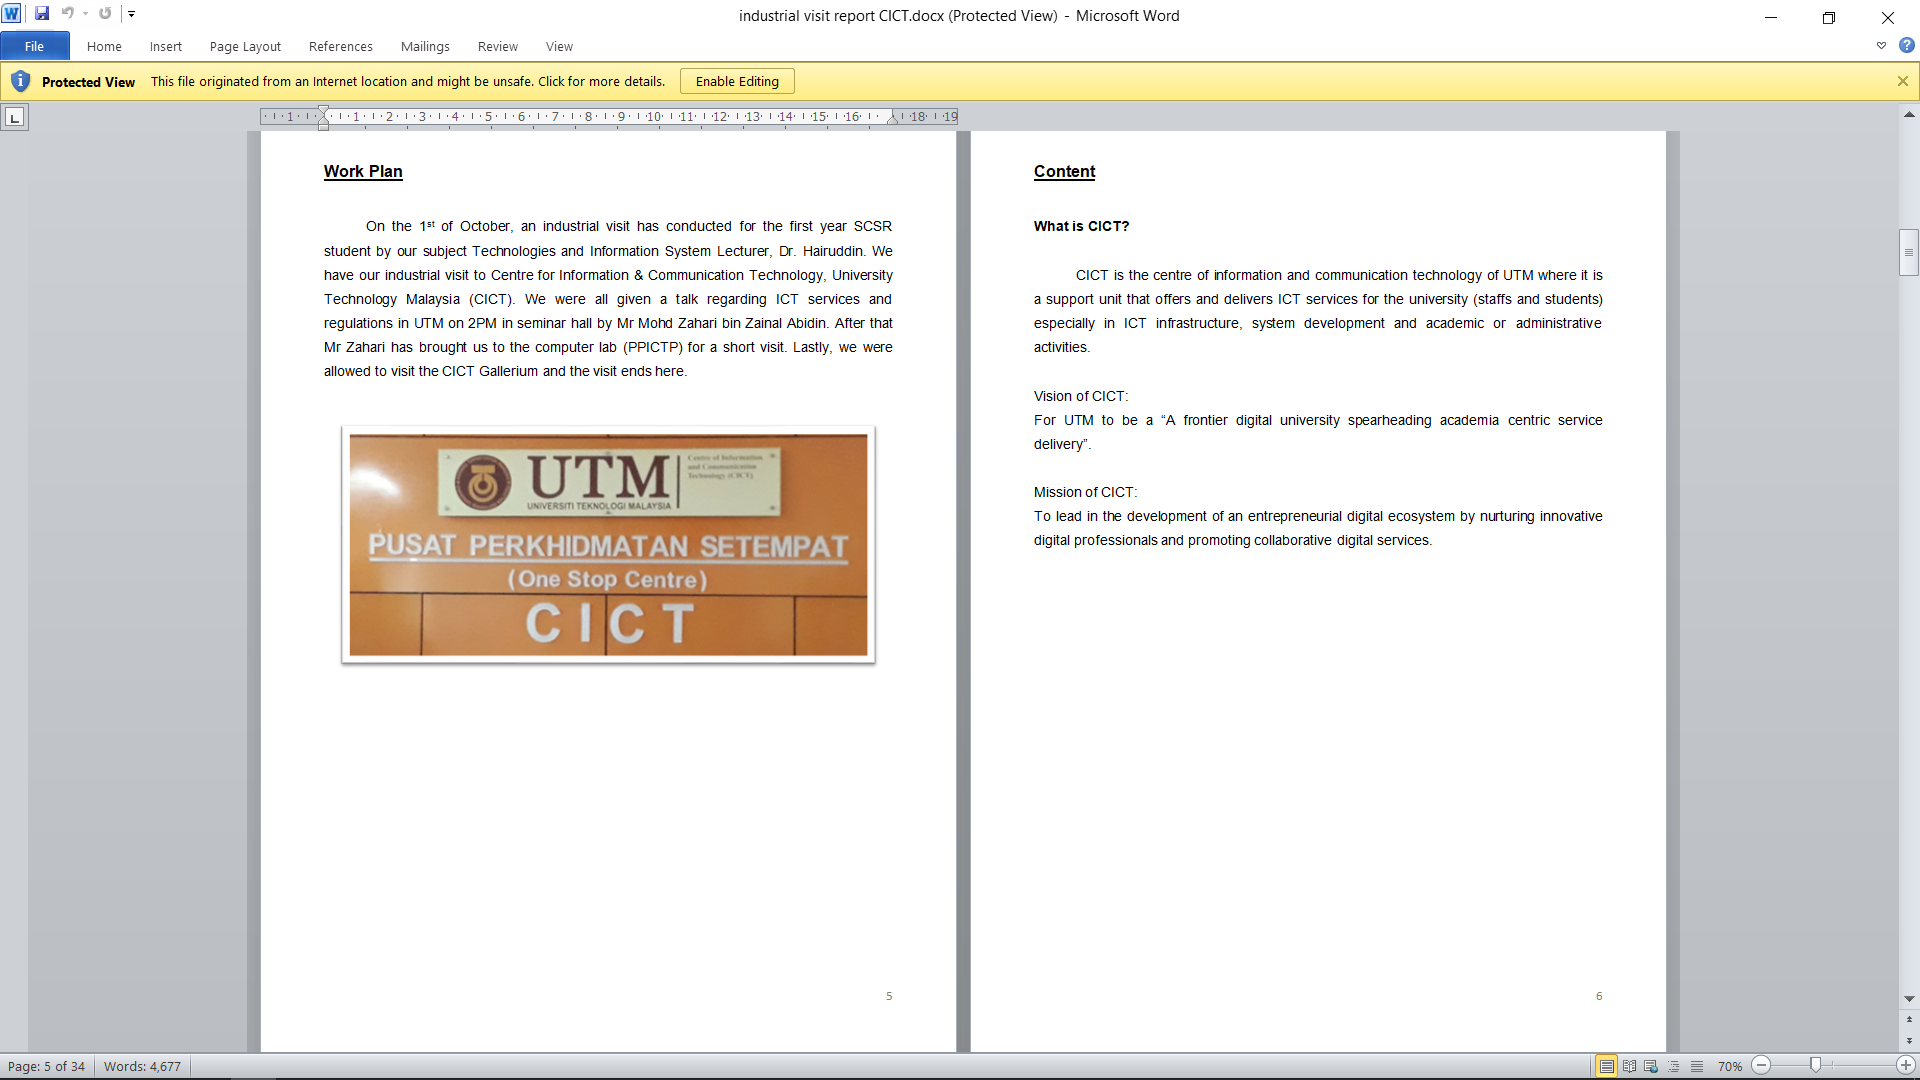
Task: Open the Word Help question mark icon
Action: click(x=1906, y=46)
